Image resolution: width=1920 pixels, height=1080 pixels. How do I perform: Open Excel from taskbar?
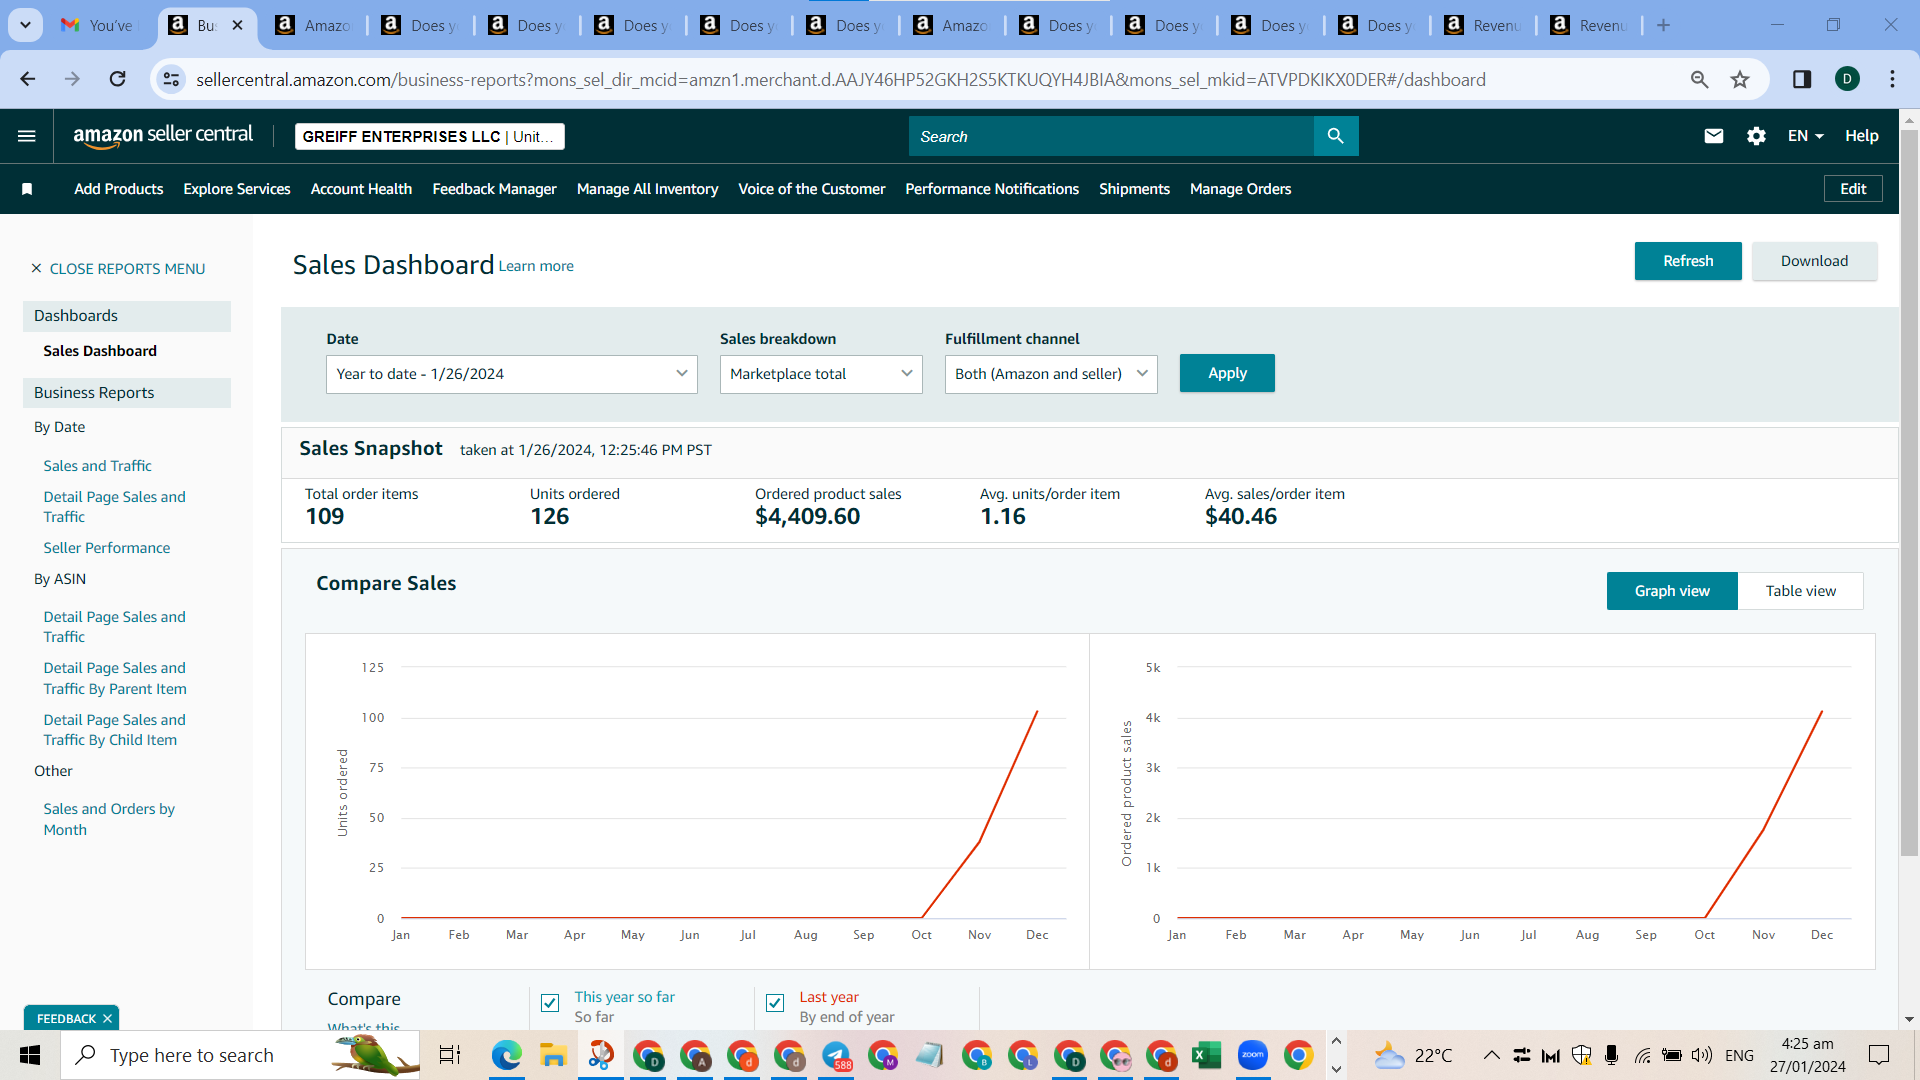coord(1206,1055)
